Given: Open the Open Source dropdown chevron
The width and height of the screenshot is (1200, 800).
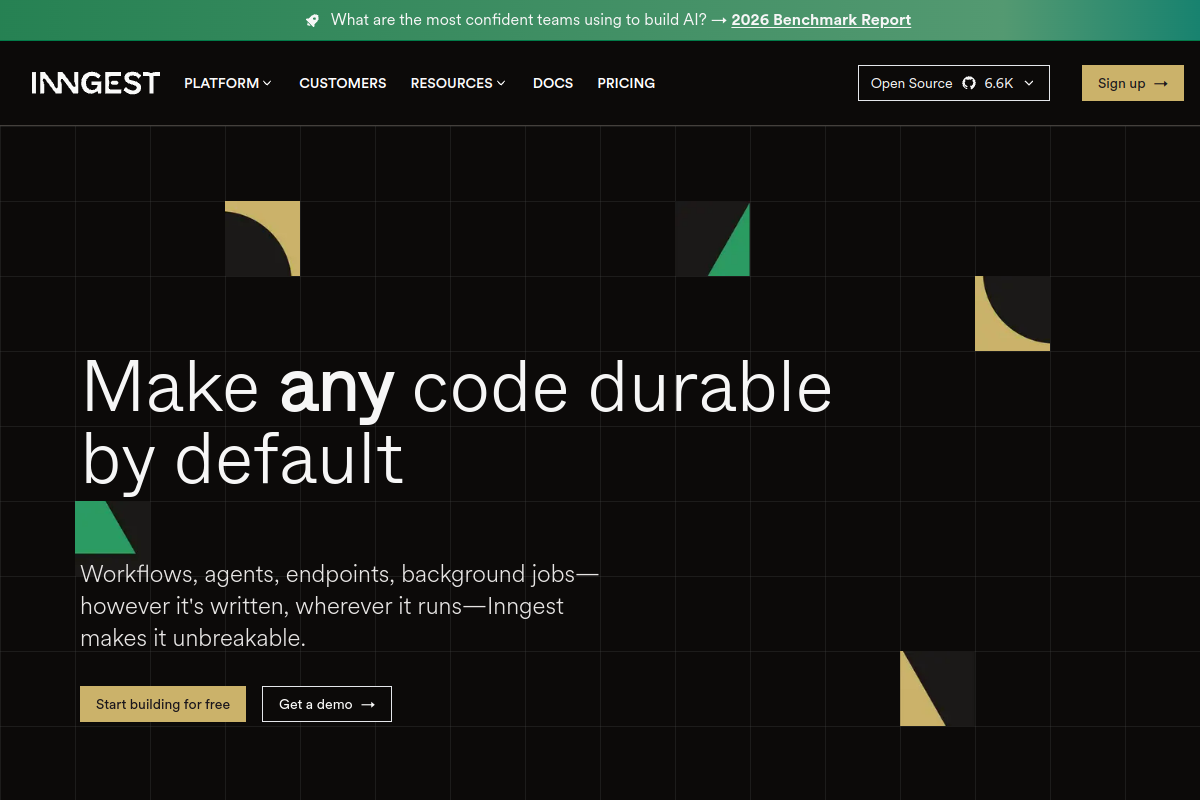Looking at the screenshot, I should coord(1030,83).
